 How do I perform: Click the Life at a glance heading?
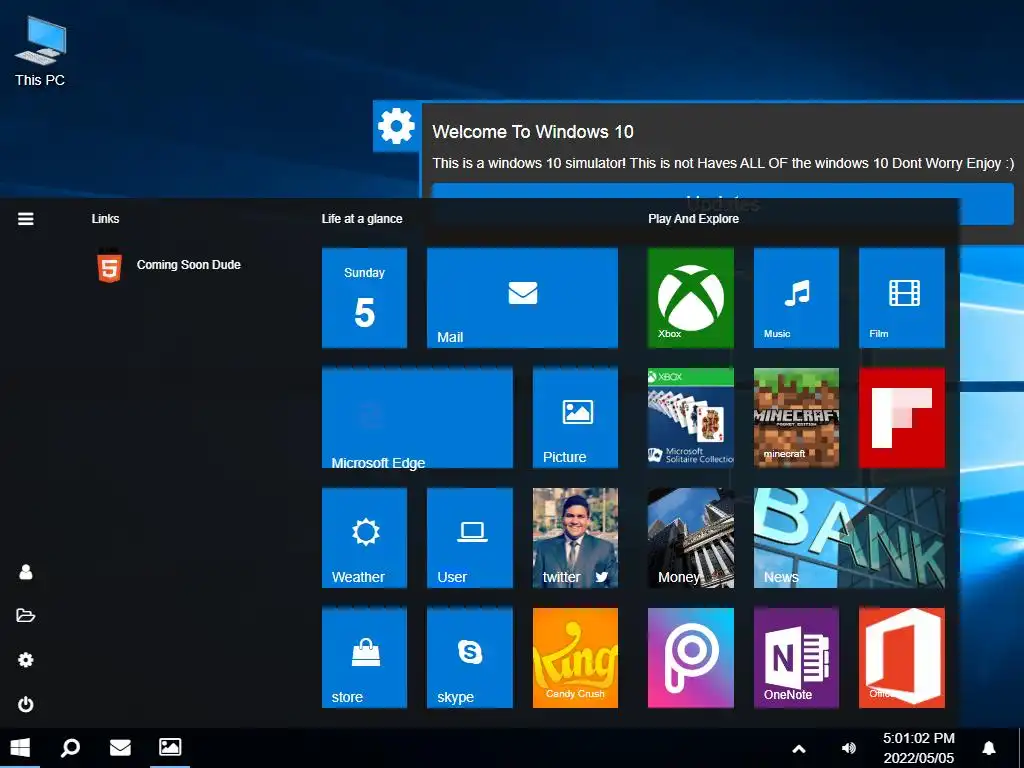[x=362, y=219]
